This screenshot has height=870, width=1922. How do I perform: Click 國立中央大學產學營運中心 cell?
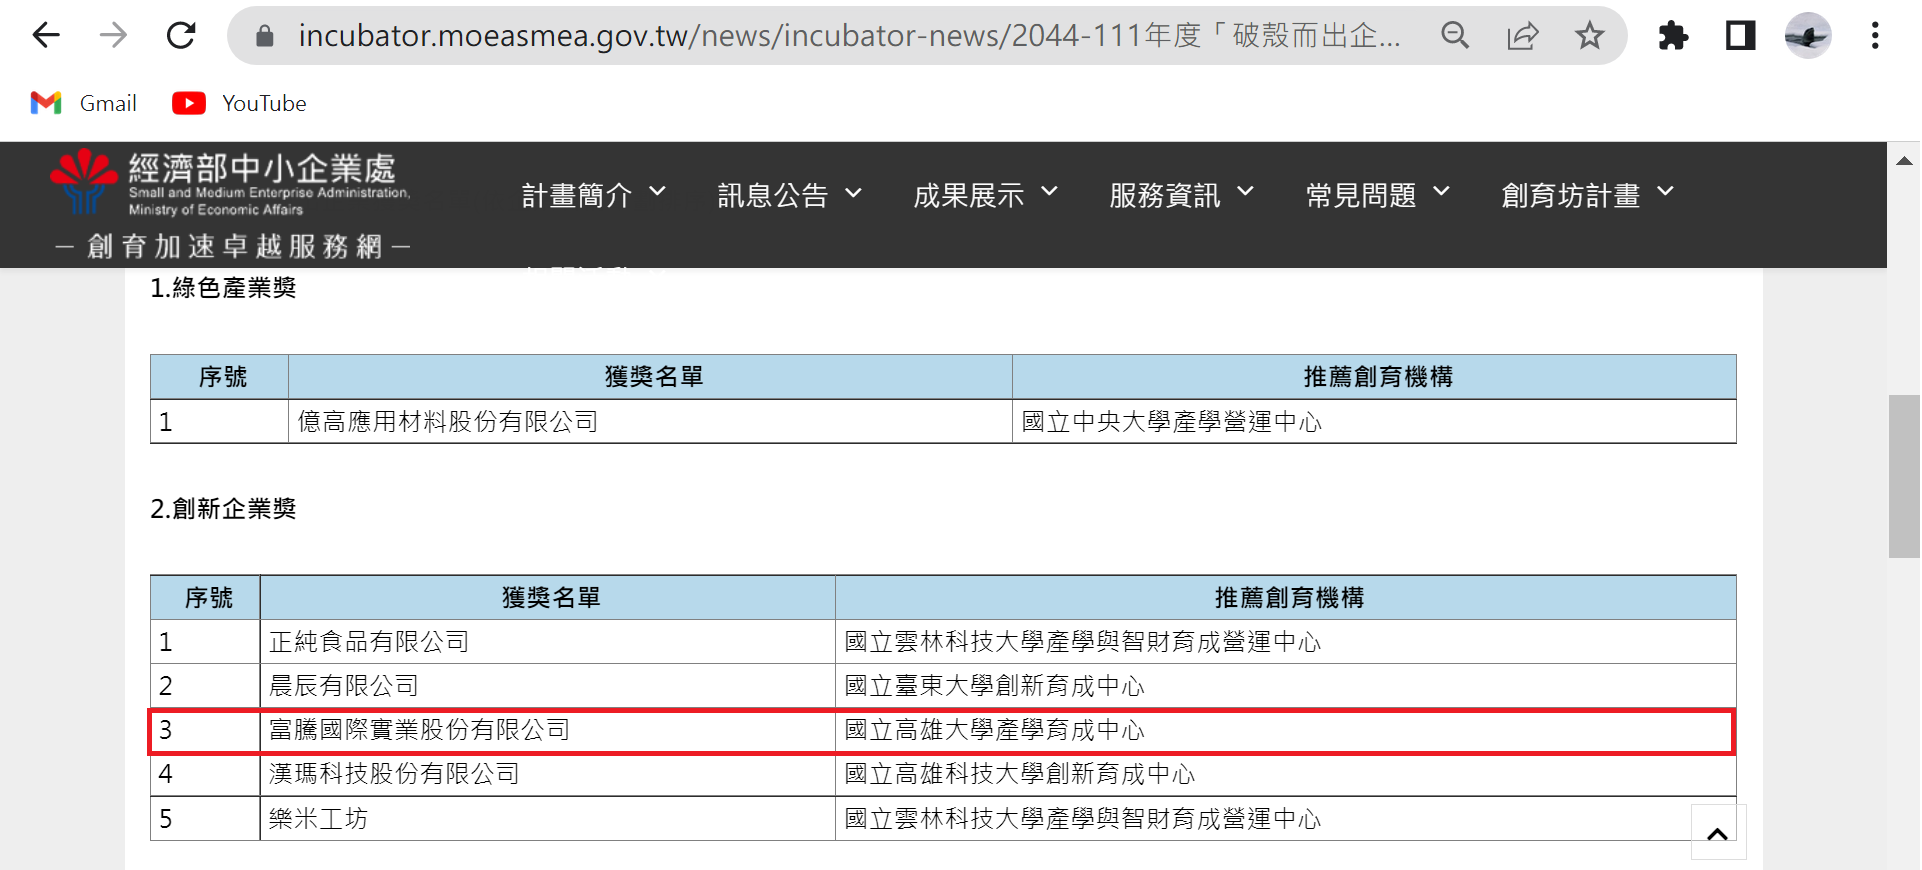click(x=1374, y=422)
